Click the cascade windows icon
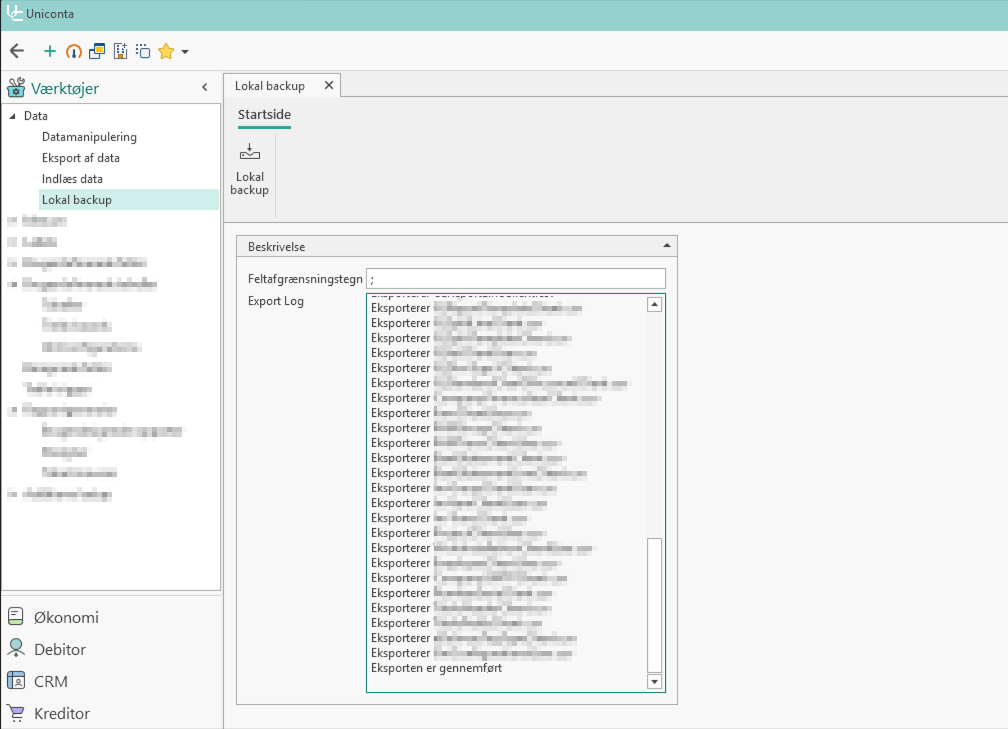 [97, 50]
